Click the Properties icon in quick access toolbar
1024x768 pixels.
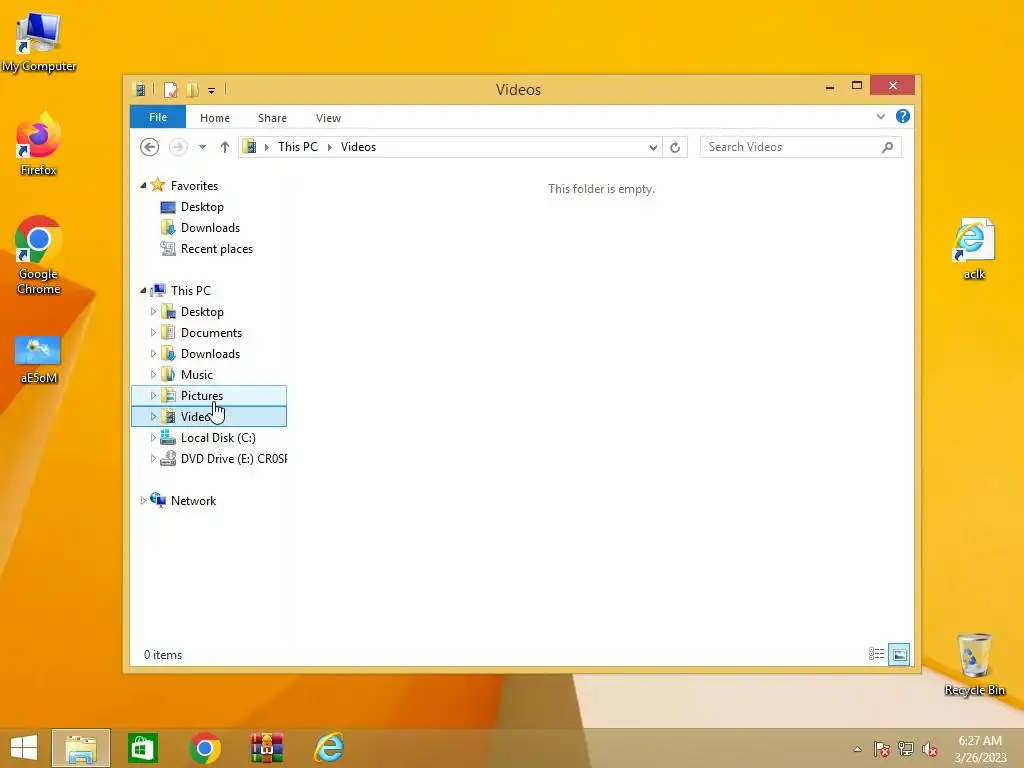(170, 89)
